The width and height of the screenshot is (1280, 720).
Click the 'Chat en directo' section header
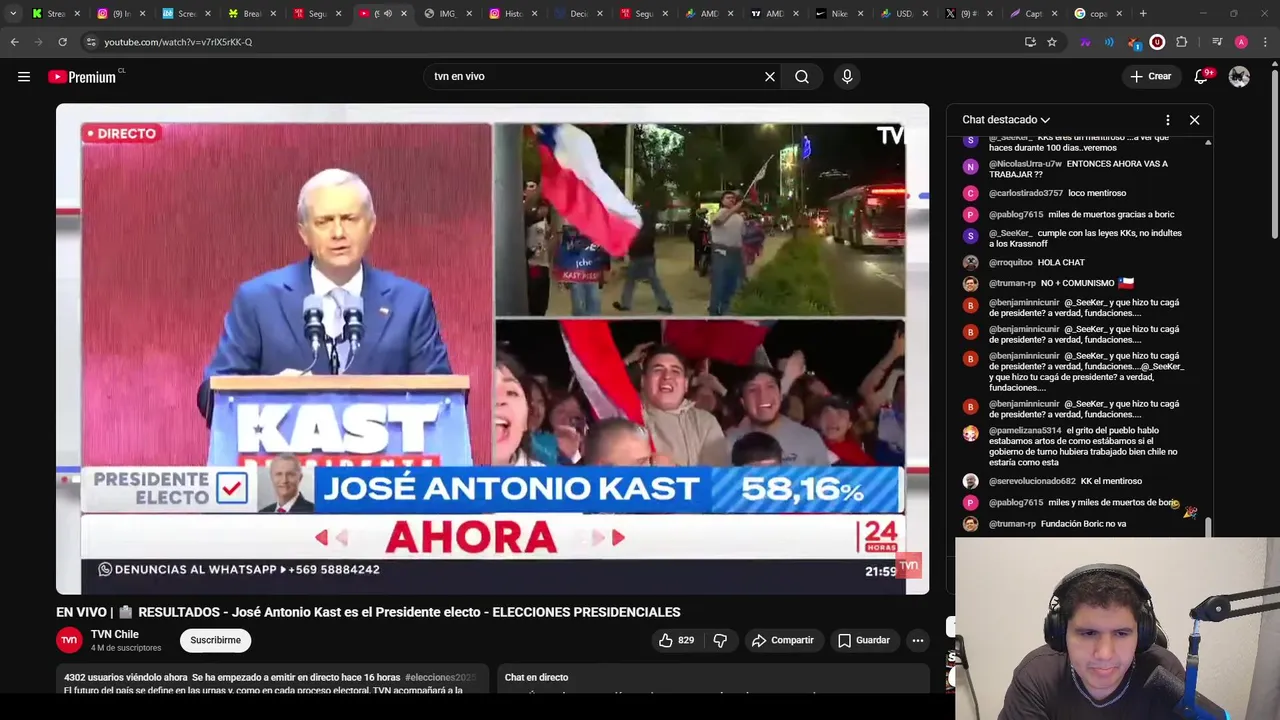click(x=536, y=677)
